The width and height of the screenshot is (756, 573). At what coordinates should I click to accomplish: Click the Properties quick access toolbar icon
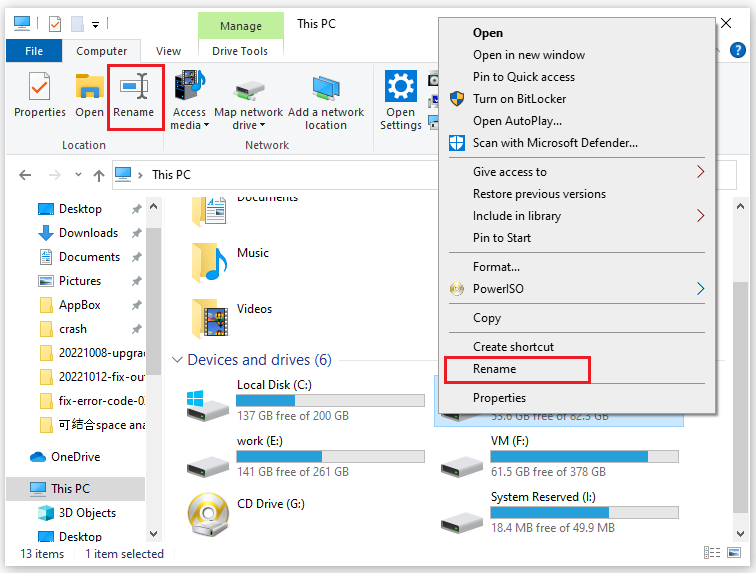55,24
